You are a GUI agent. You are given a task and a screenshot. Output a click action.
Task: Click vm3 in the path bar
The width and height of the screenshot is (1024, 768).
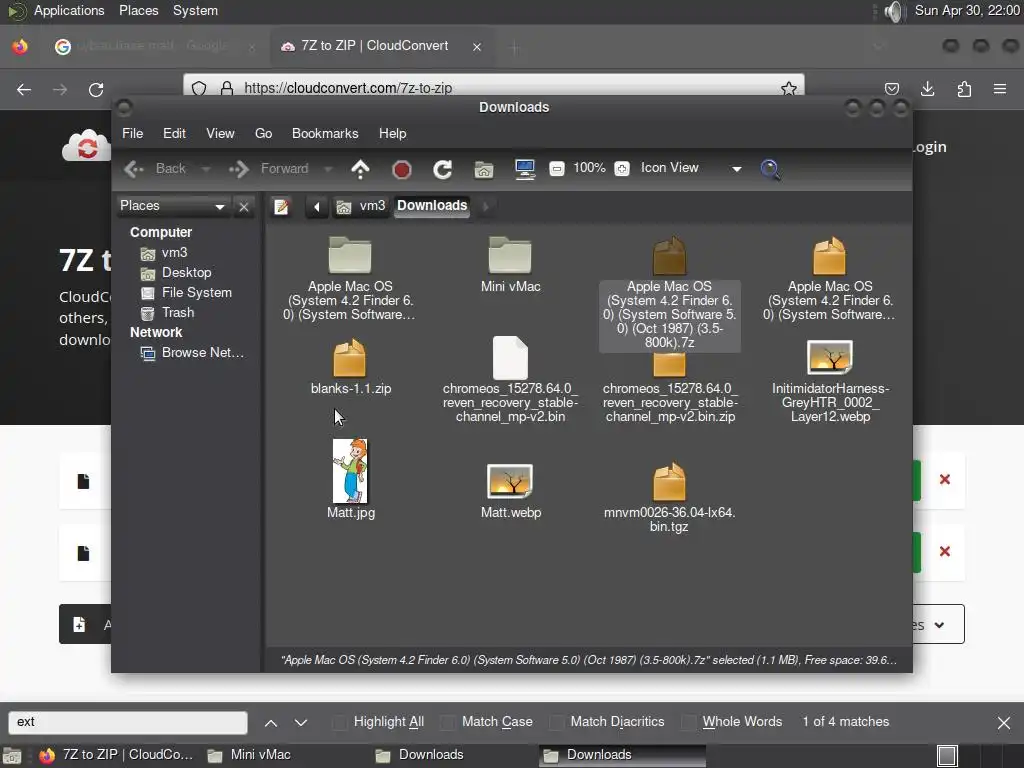coord(361,207)
